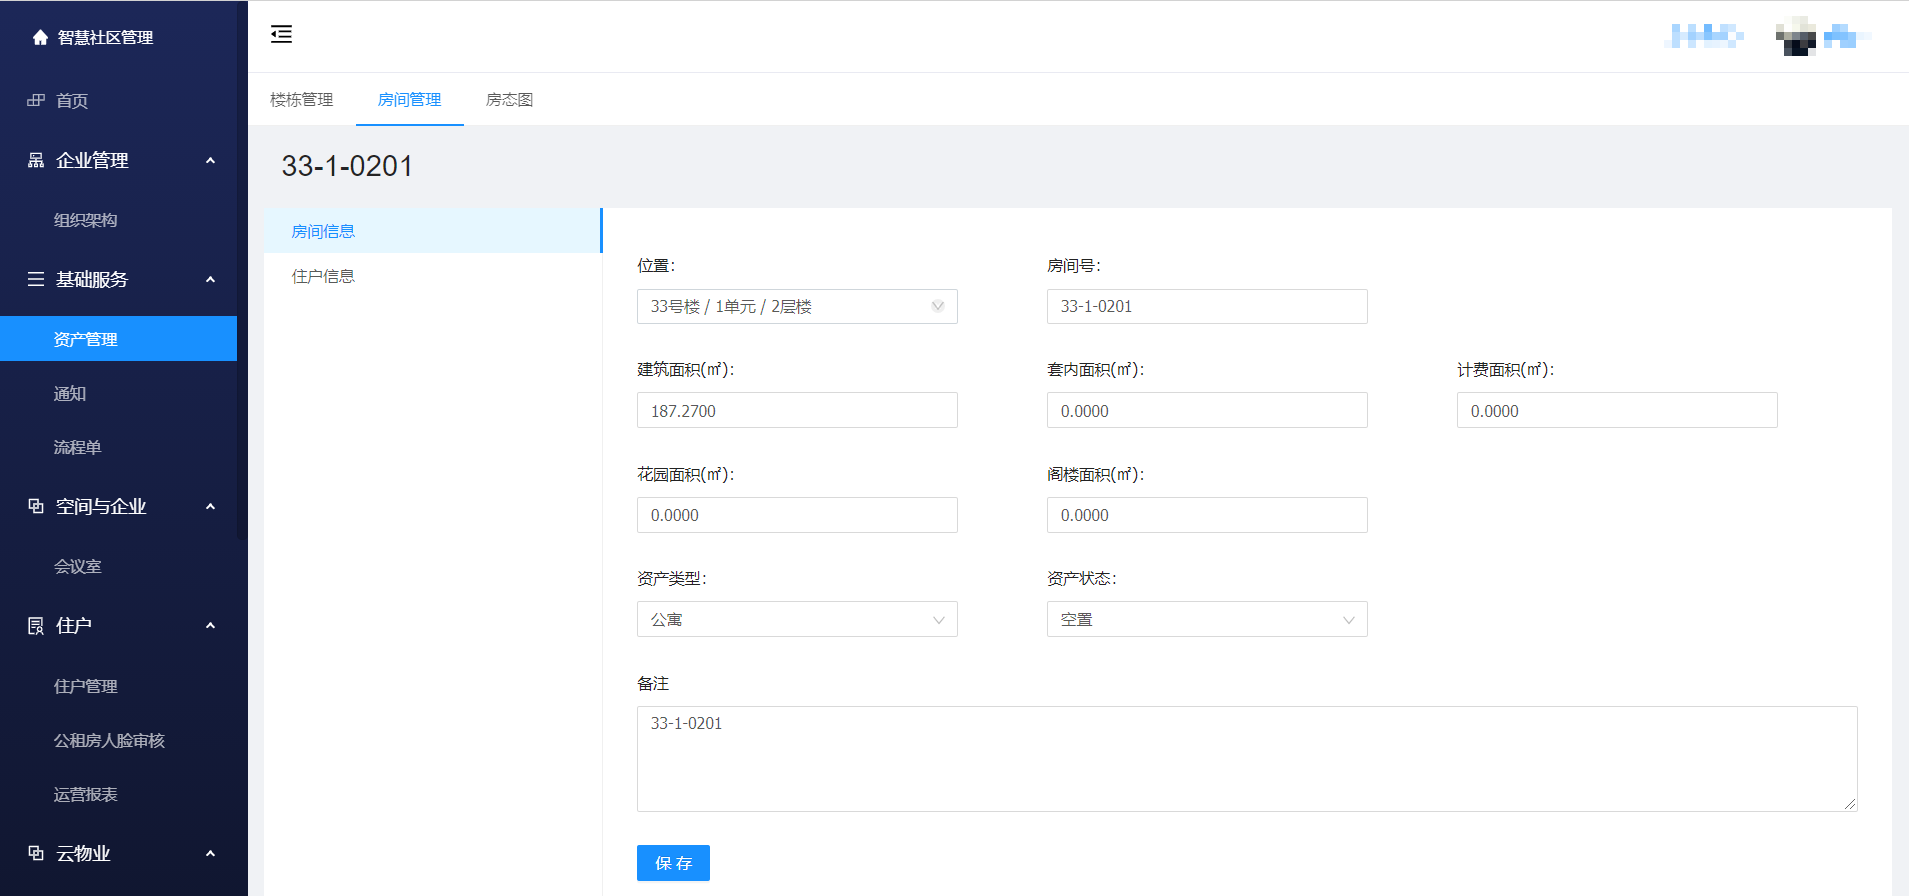
Task: Click the 建筑面积 input field
Action: [x=796, y=410]
